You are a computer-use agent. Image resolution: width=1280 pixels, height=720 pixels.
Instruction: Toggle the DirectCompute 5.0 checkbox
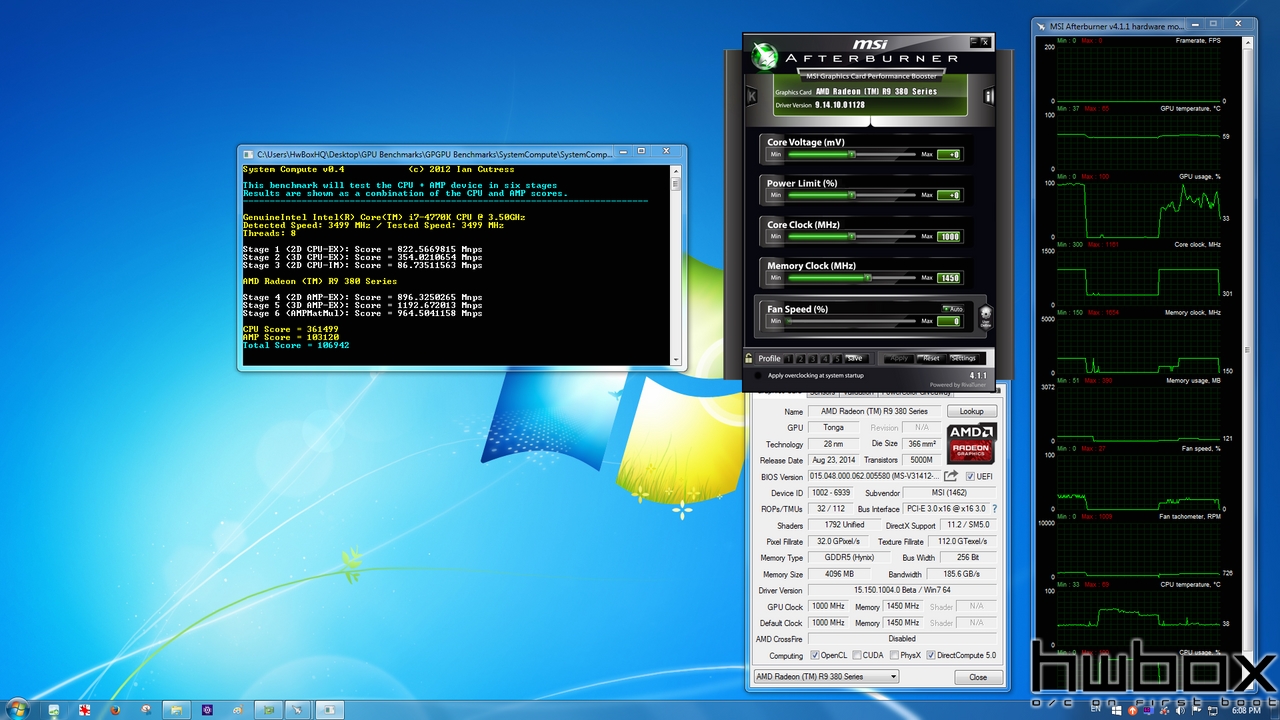pyautogui.click(x=932, y=655)
